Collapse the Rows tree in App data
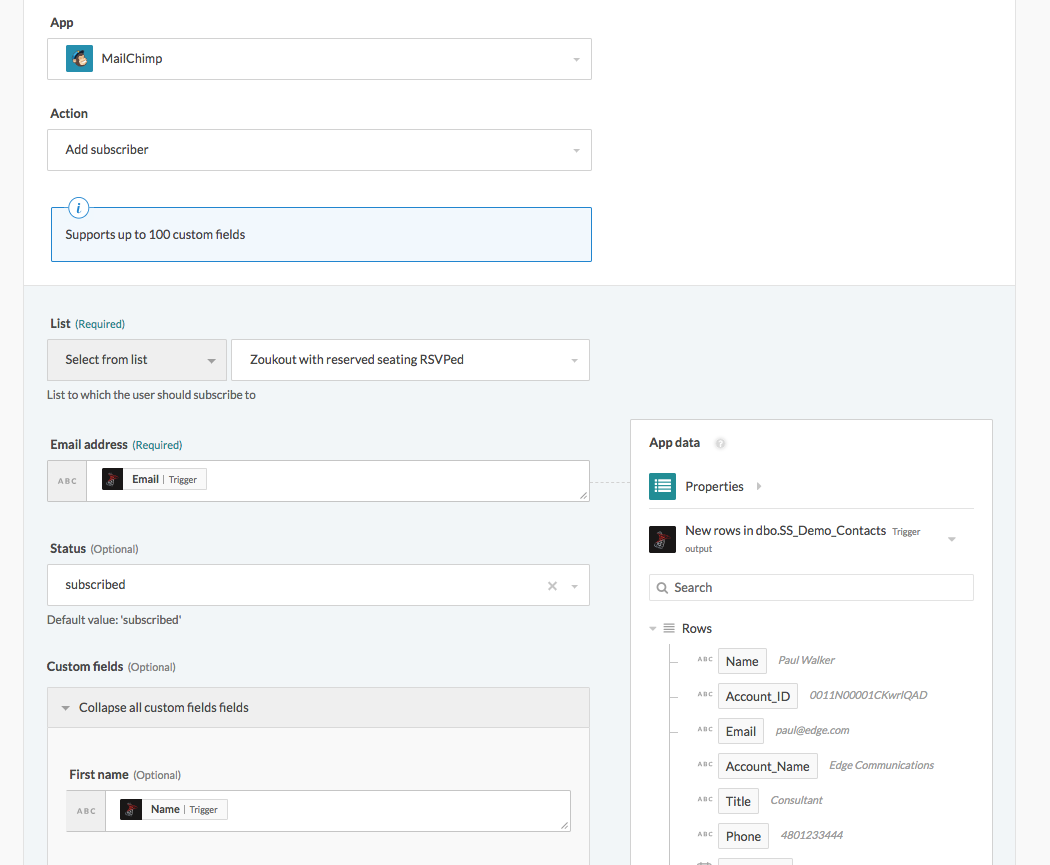Screen dimensions: 1050x865 [x=652, y=628]
